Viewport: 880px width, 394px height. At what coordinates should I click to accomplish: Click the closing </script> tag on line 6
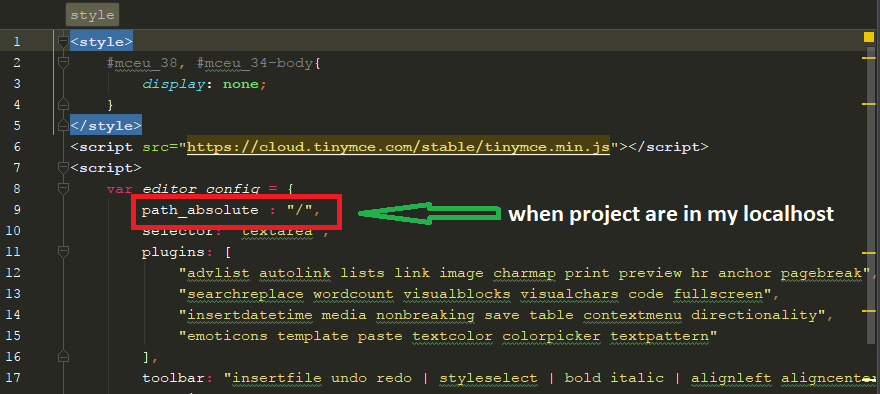[x=668, y=147]
